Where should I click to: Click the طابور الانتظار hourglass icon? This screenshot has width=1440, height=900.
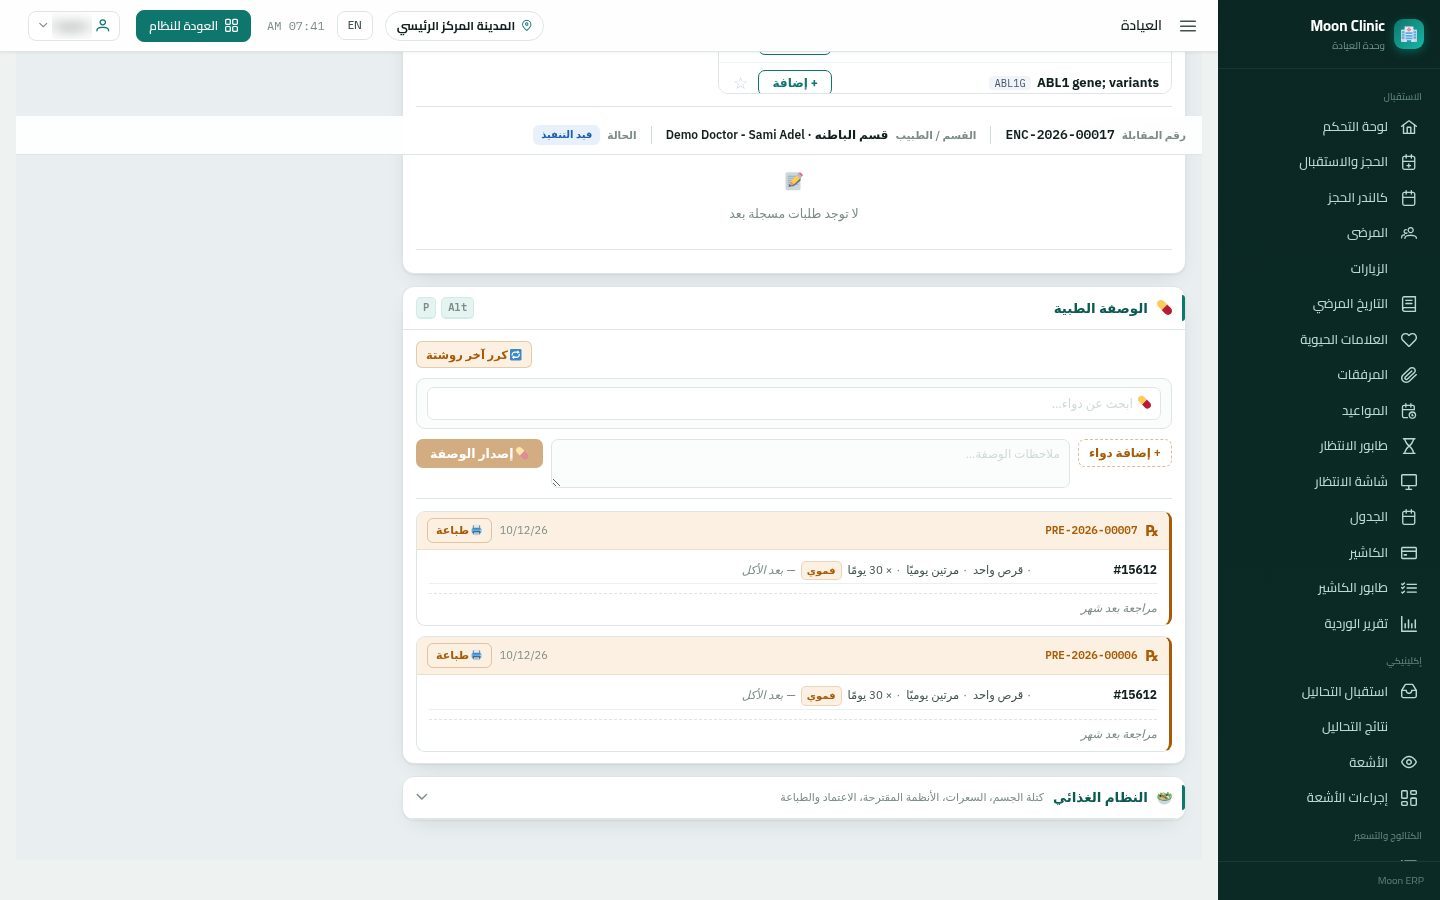[x=1409, y=446]
